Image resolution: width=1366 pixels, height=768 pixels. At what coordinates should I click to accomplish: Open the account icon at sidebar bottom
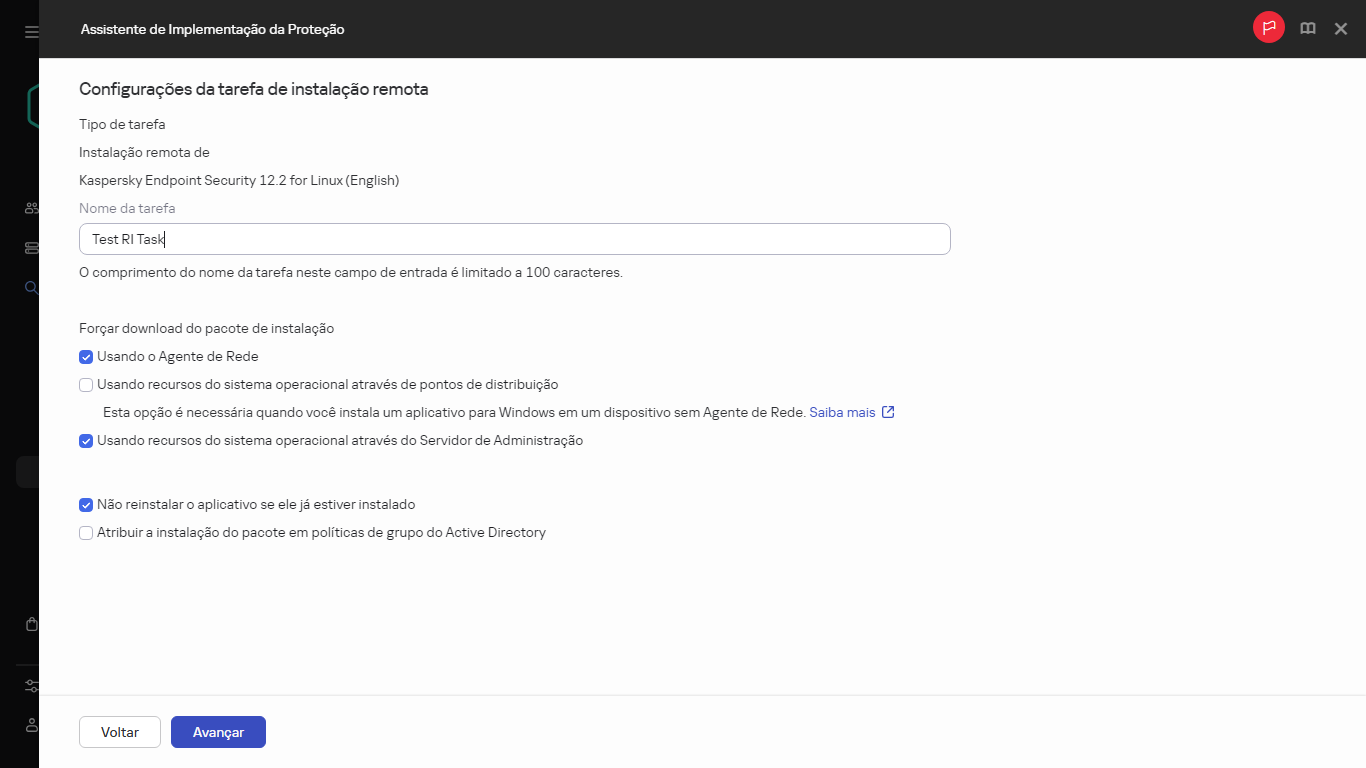[30, 725]
